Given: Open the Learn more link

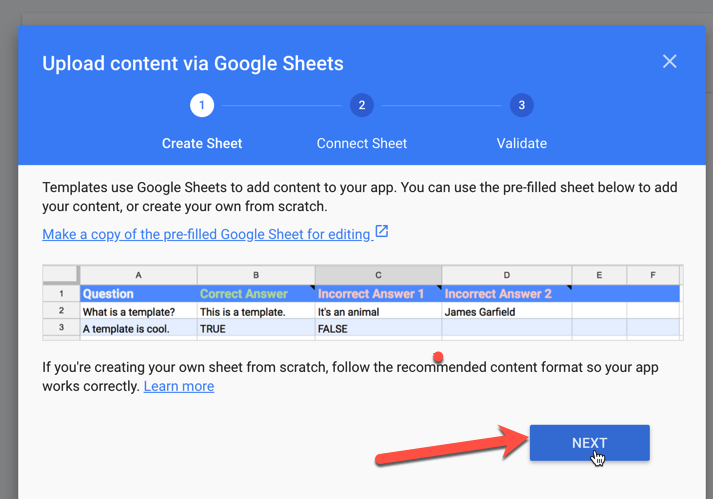Looking at the screenshot, I should pyautogui.click(x=179, y=386).
